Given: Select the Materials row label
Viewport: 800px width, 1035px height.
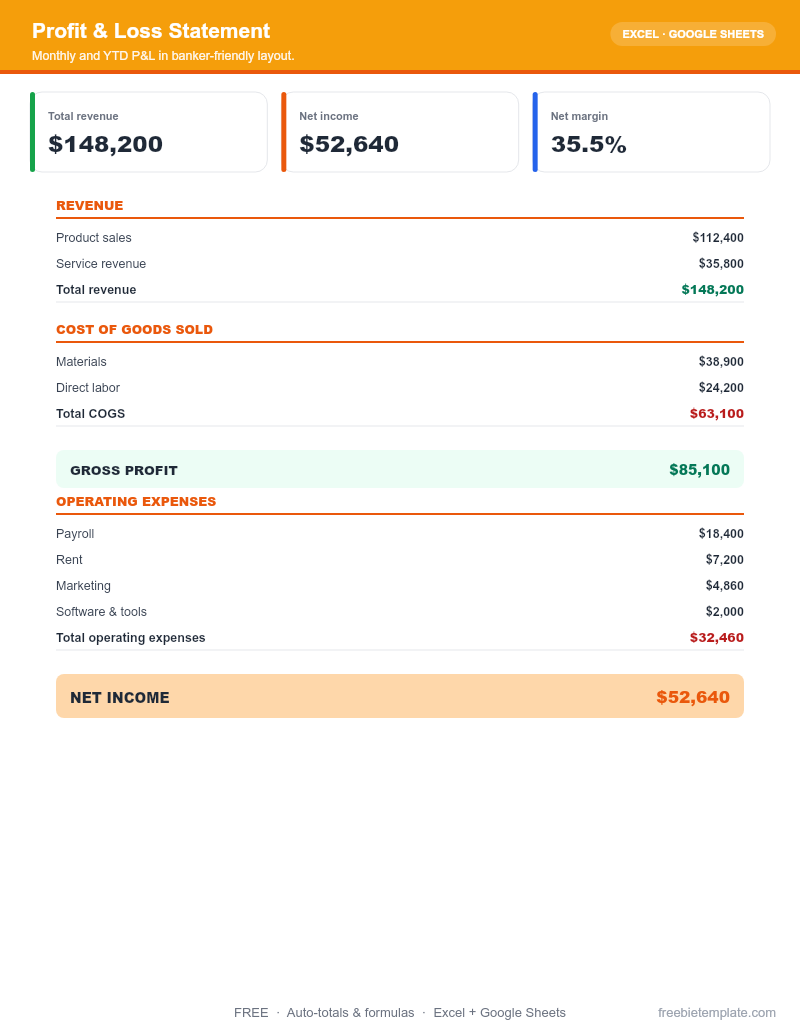Looking at the screenshot, I should pos(81,362).
